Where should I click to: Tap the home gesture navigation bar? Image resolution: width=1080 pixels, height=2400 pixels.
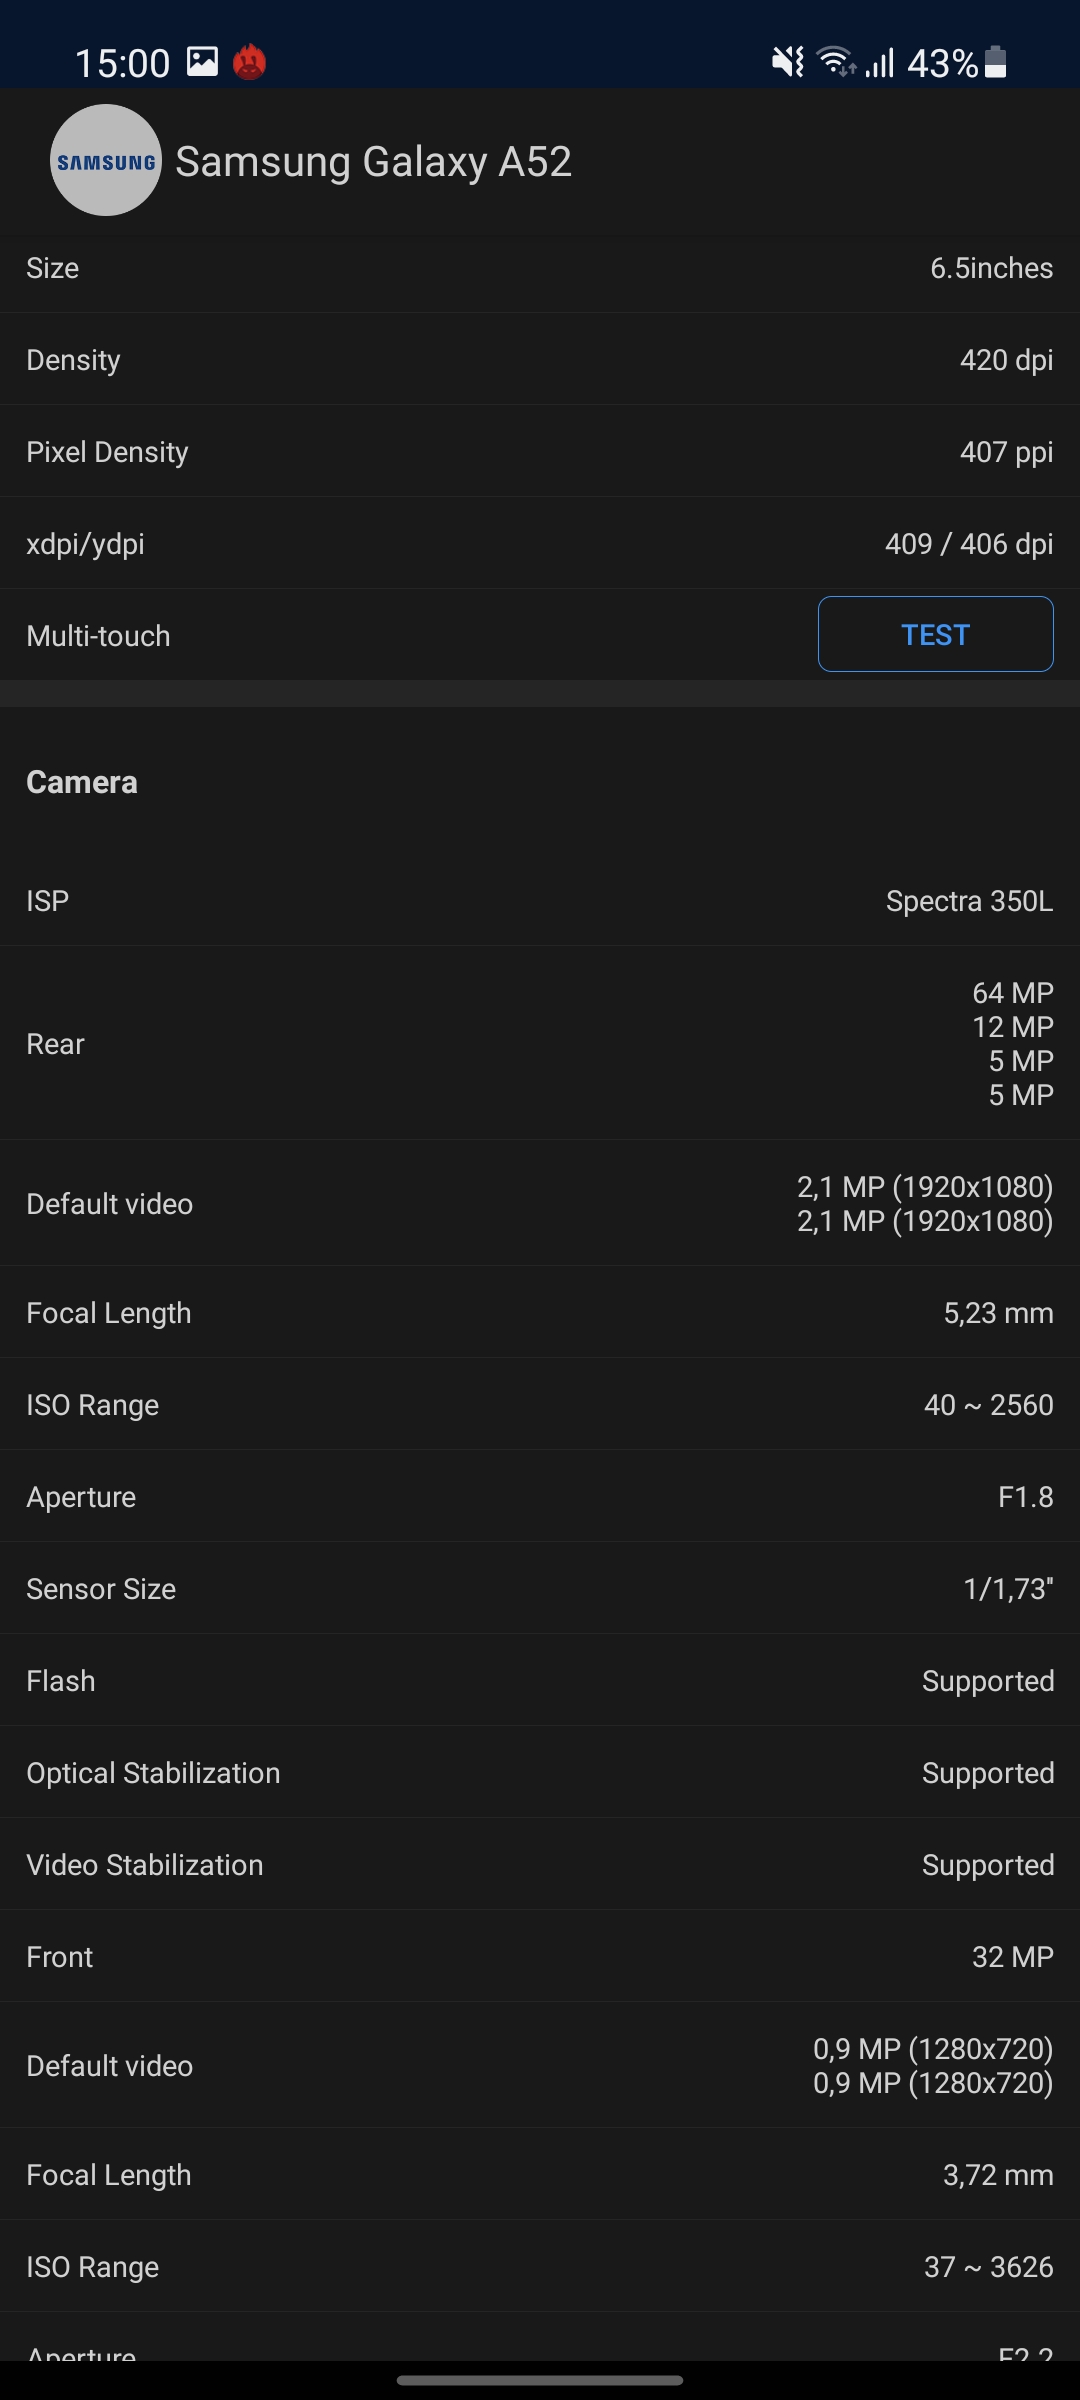point(540,2380)
